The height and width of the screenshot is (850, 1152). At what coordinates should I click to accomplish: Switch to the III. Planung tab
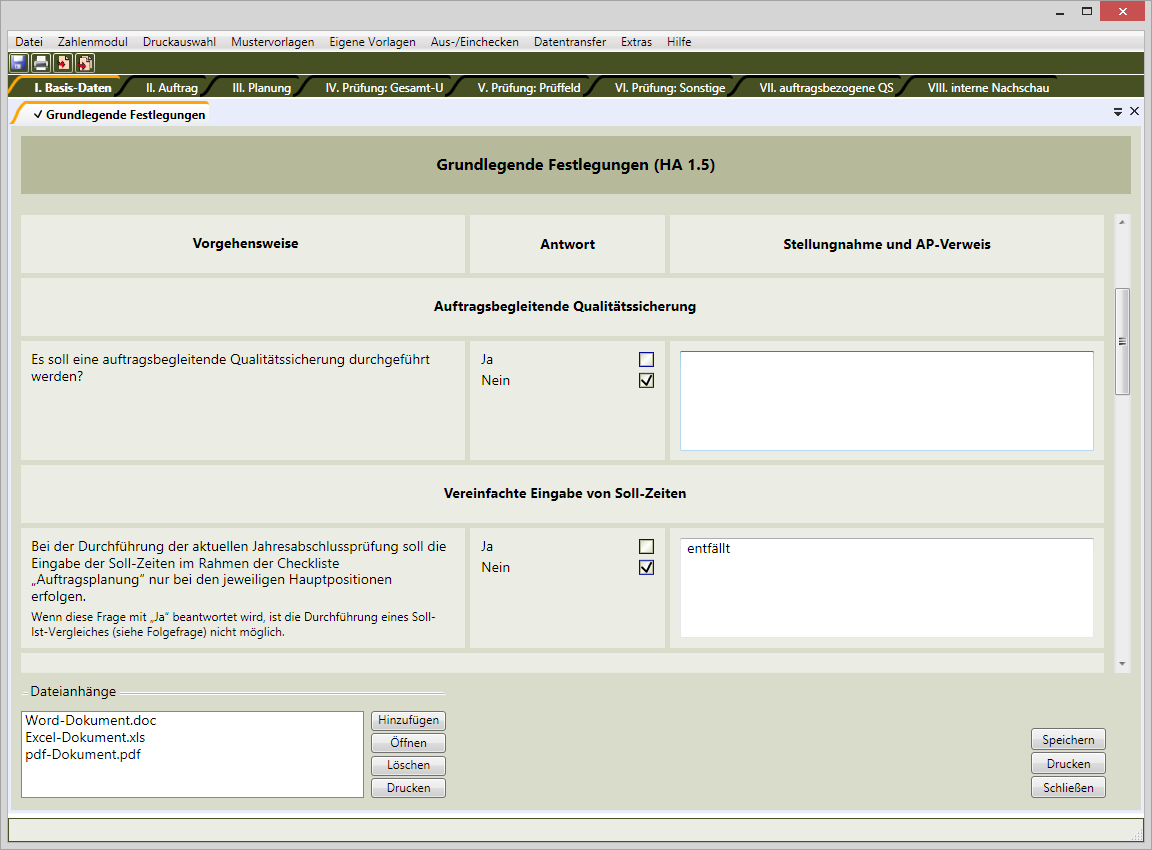(x=261, y=88)
